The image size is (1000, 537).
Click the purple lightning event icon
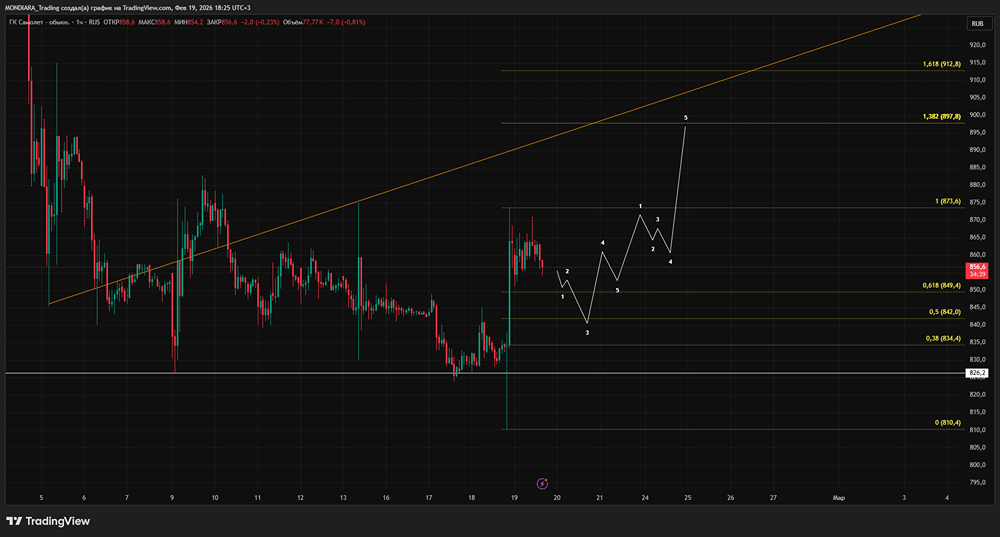coord(542,483)
